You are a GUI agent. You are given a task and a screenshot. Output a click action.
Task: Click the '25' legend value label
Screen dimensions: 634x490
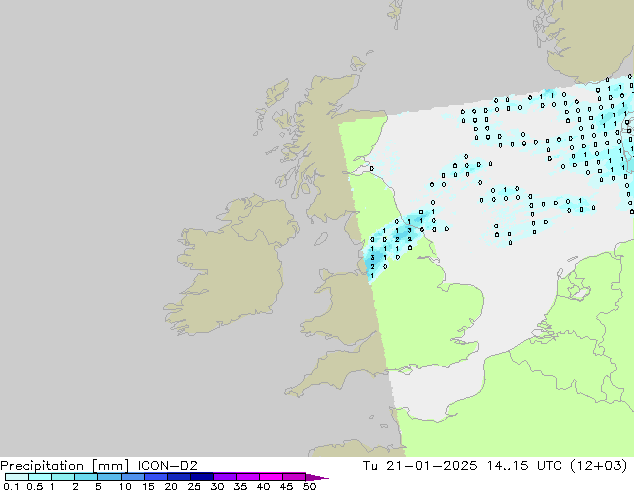tap(194, 486)
